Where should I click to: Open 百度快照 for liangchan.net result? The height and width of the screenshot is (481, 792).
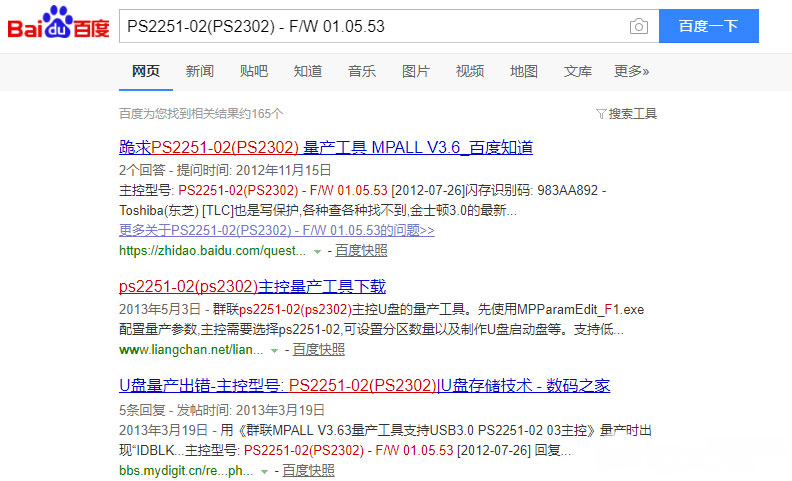click(319, 350)
